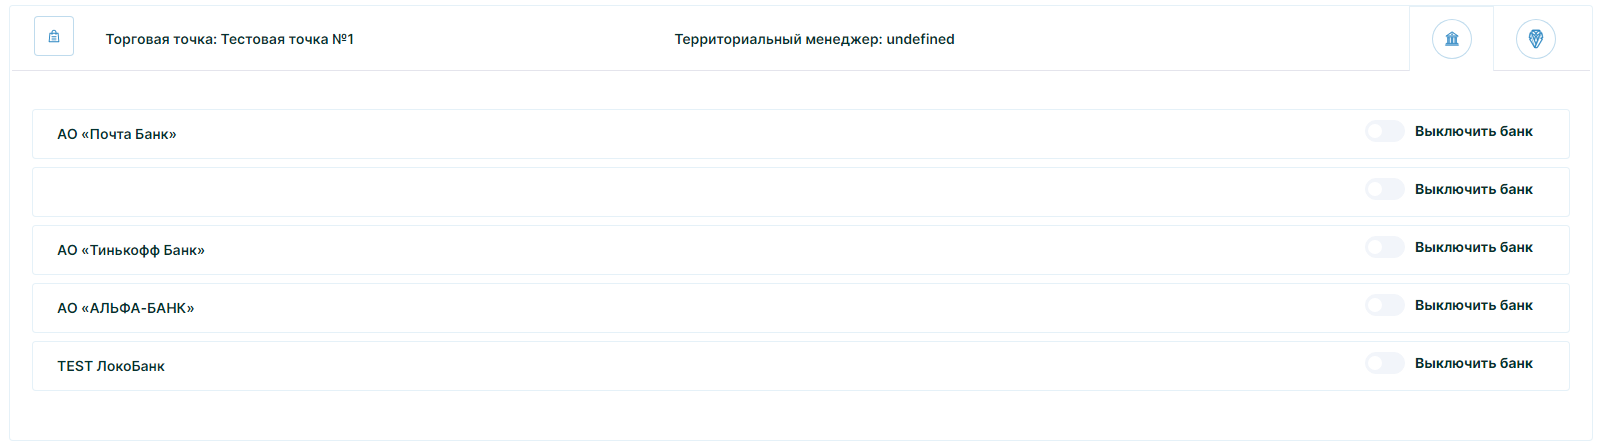Click the shopping bag icon button
1604x444 pixels.
(54, 37)
